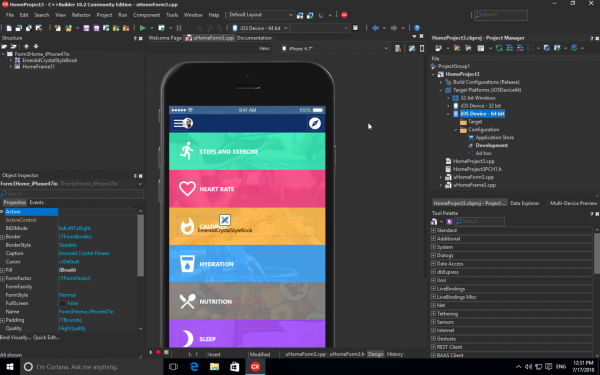Open C++Builder from the Windows taskbar
Viewport: 600px width, 375px height.
click(255, 367)
